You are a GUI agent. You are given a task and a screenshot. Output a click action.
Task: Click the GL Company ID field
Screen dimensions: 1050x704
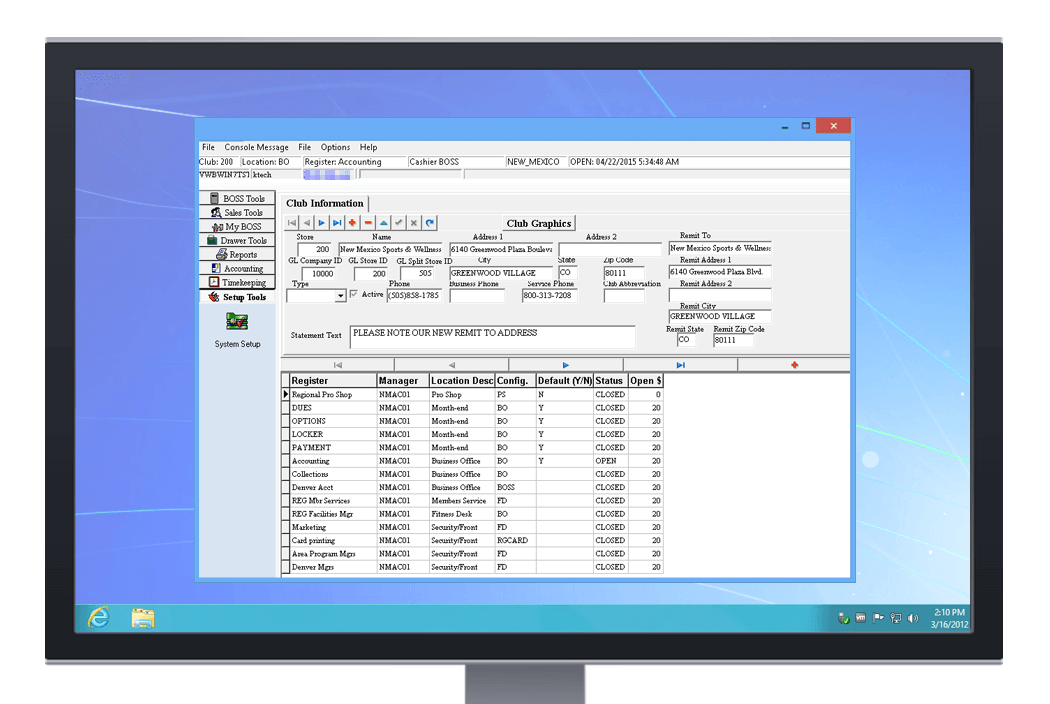pos(319,273)
